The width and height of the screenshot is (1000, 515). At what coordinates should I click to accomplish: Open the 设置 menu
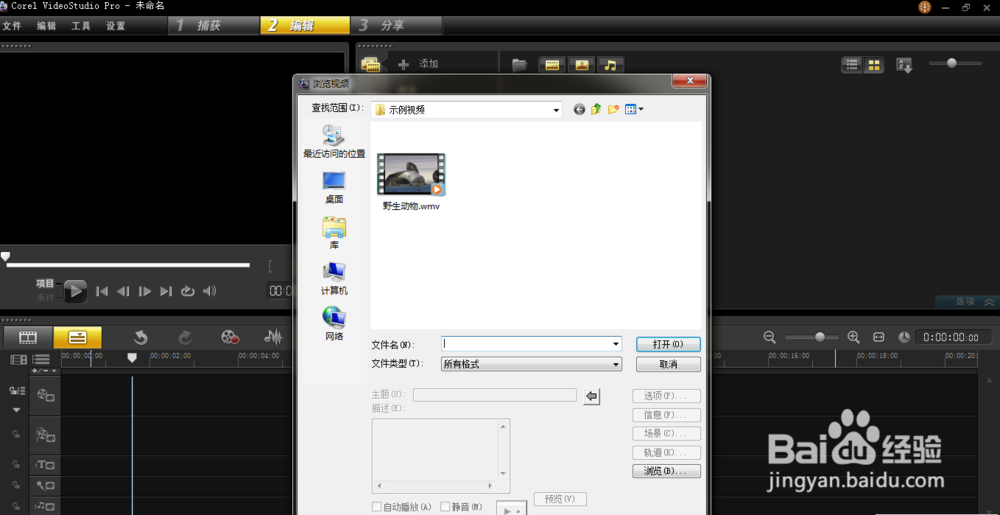[x=115, y=26]
